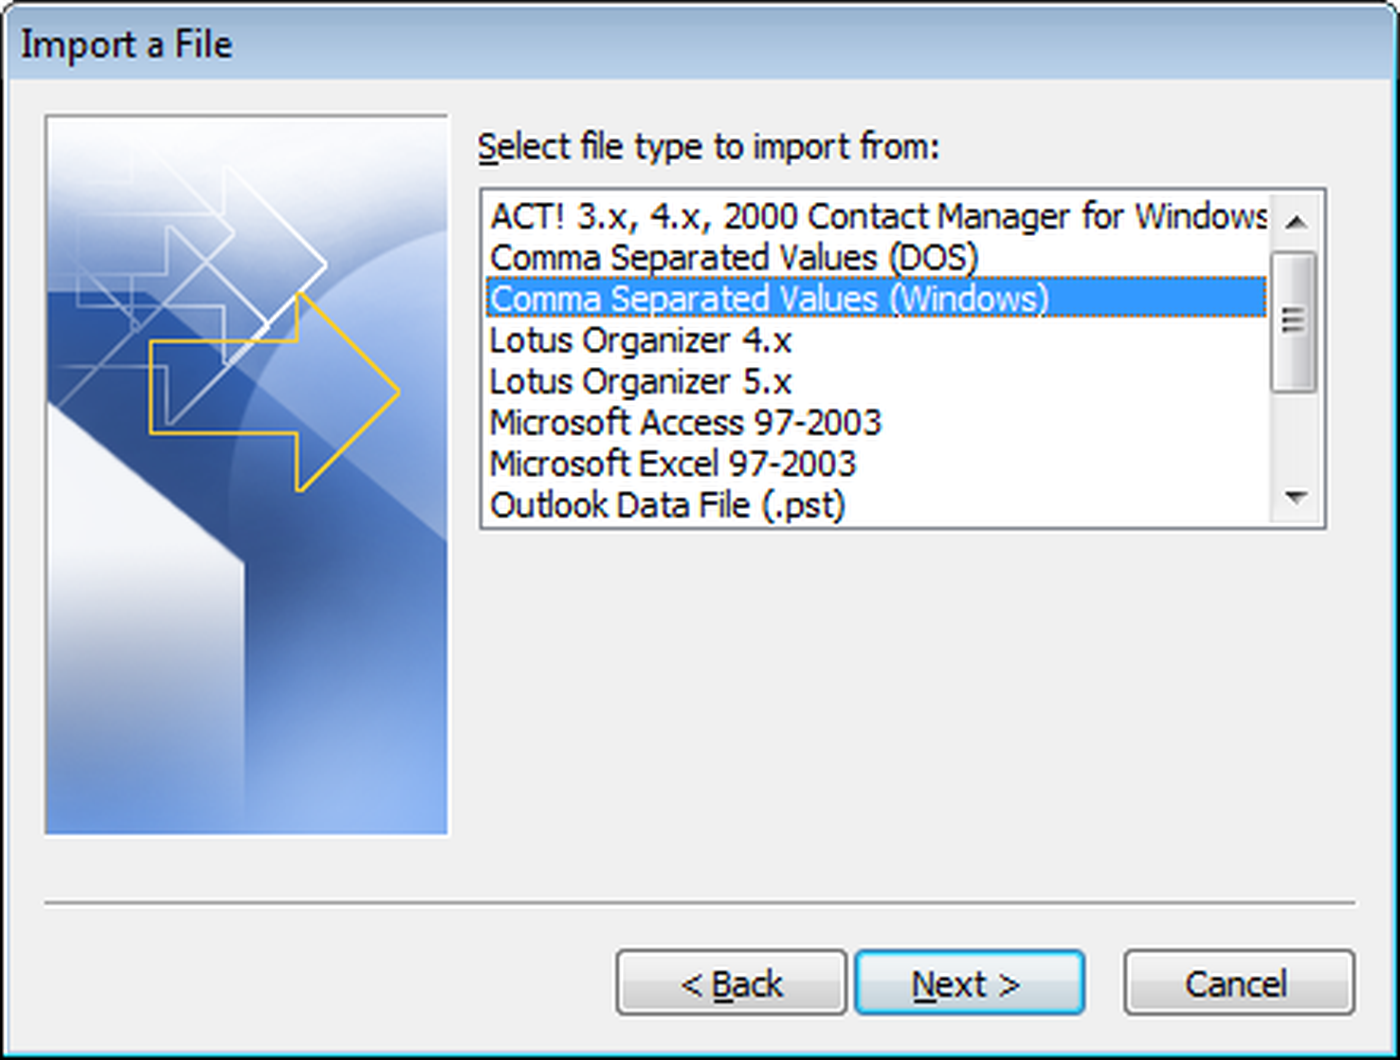Click the Import a File title bar
The width and height of the screenshot is (1400, 1060).
coord(700,45)
